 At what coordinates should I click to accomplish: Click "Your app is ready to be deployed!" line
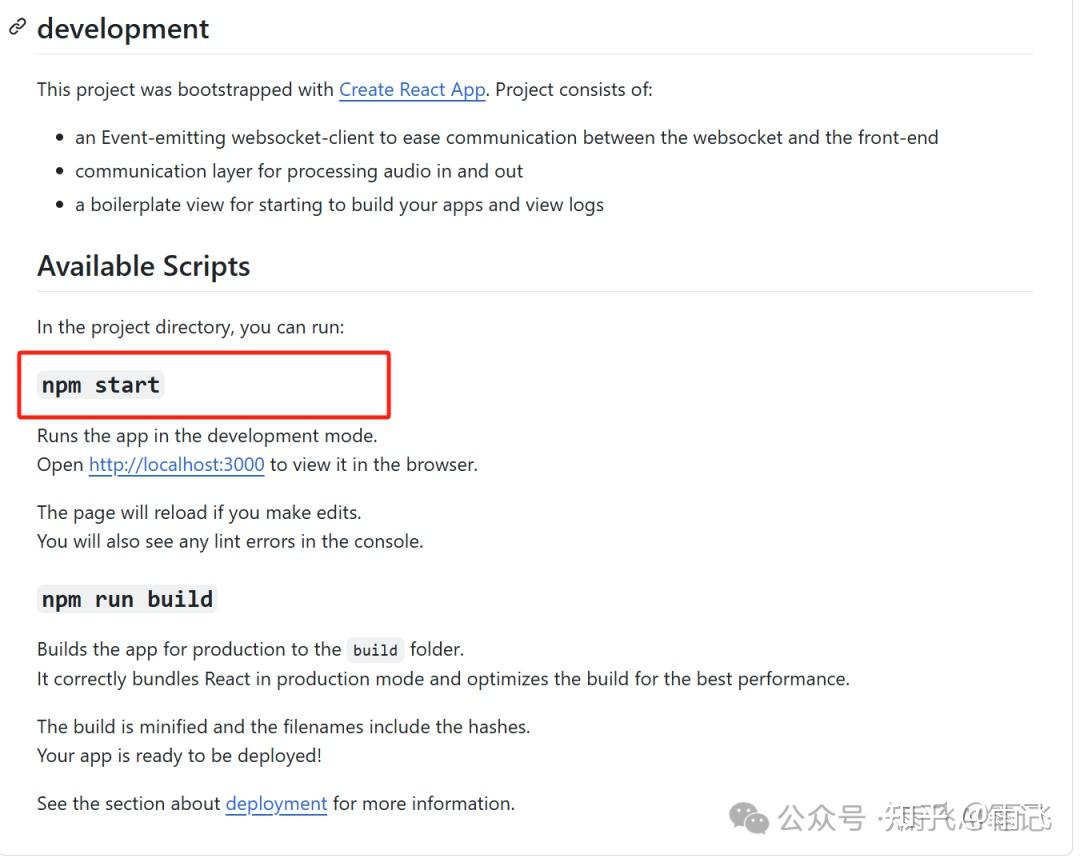[179, 755]
